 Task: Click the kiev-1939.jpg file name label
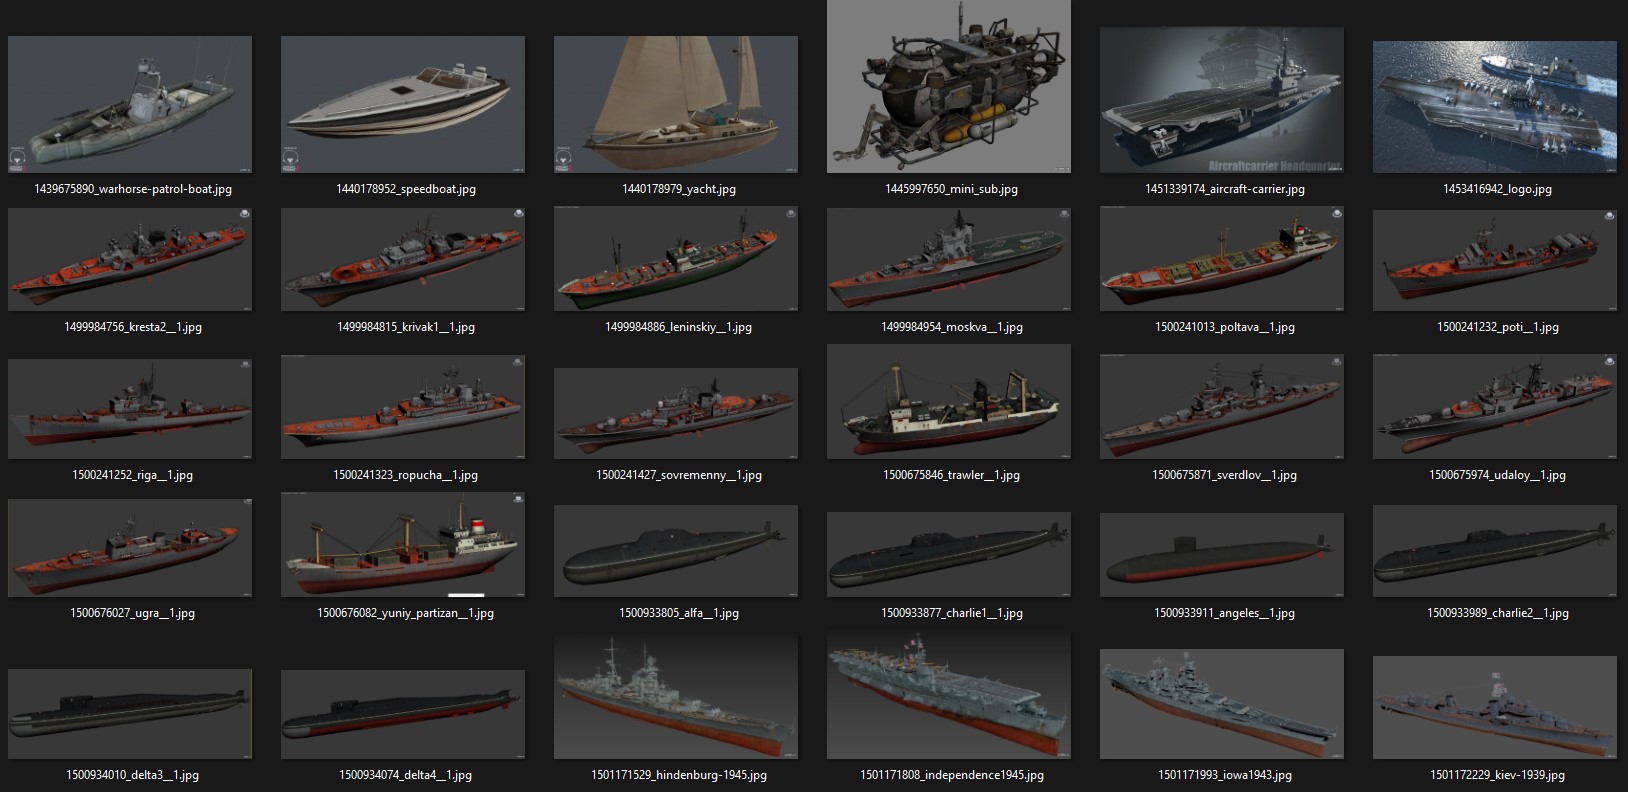(1497, 775)
